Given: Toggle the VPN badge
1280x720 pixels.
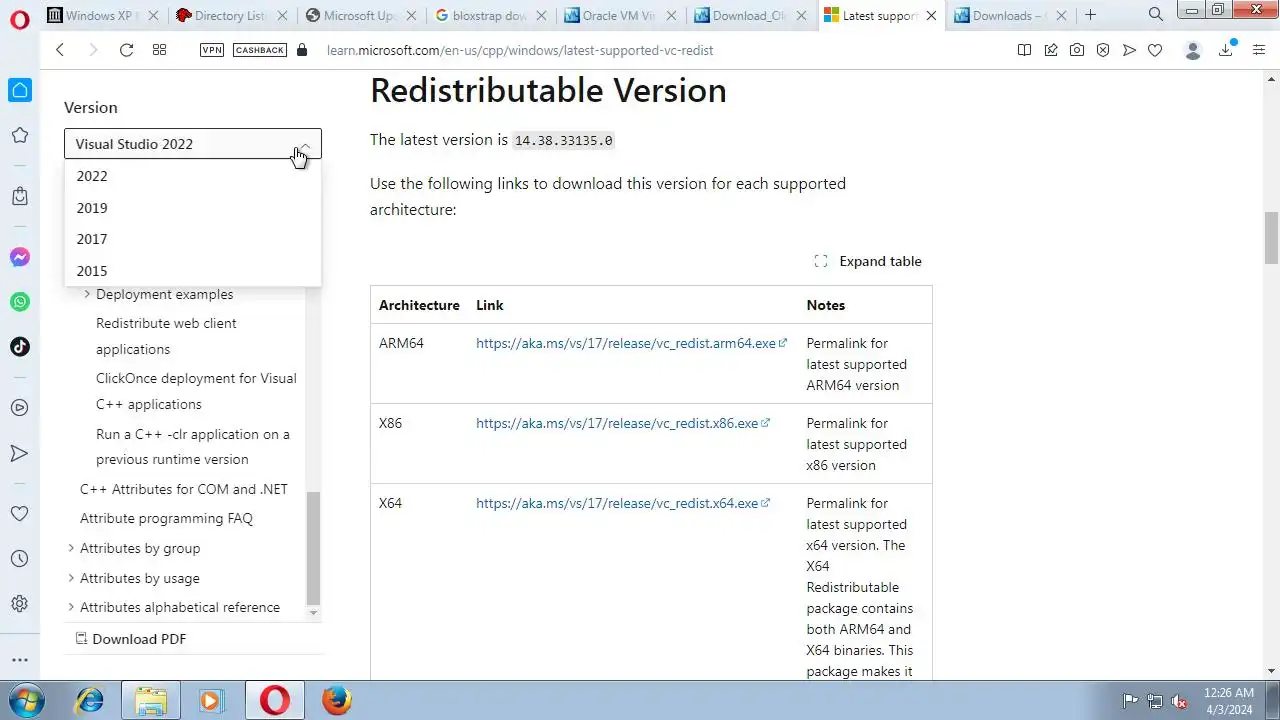Looking at the screenshot, I should coord(212,50).
